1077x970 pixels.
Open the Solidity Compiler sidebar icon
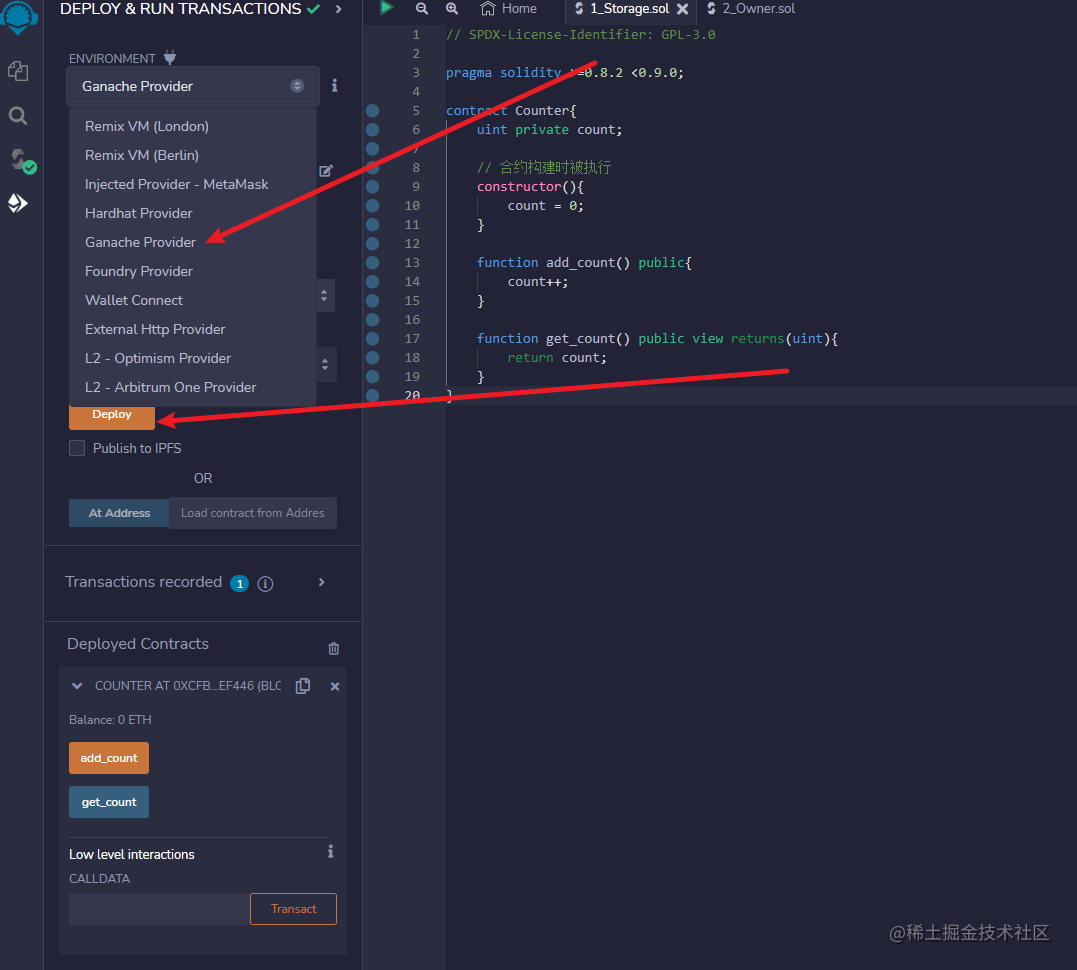(x=22, y=161)
